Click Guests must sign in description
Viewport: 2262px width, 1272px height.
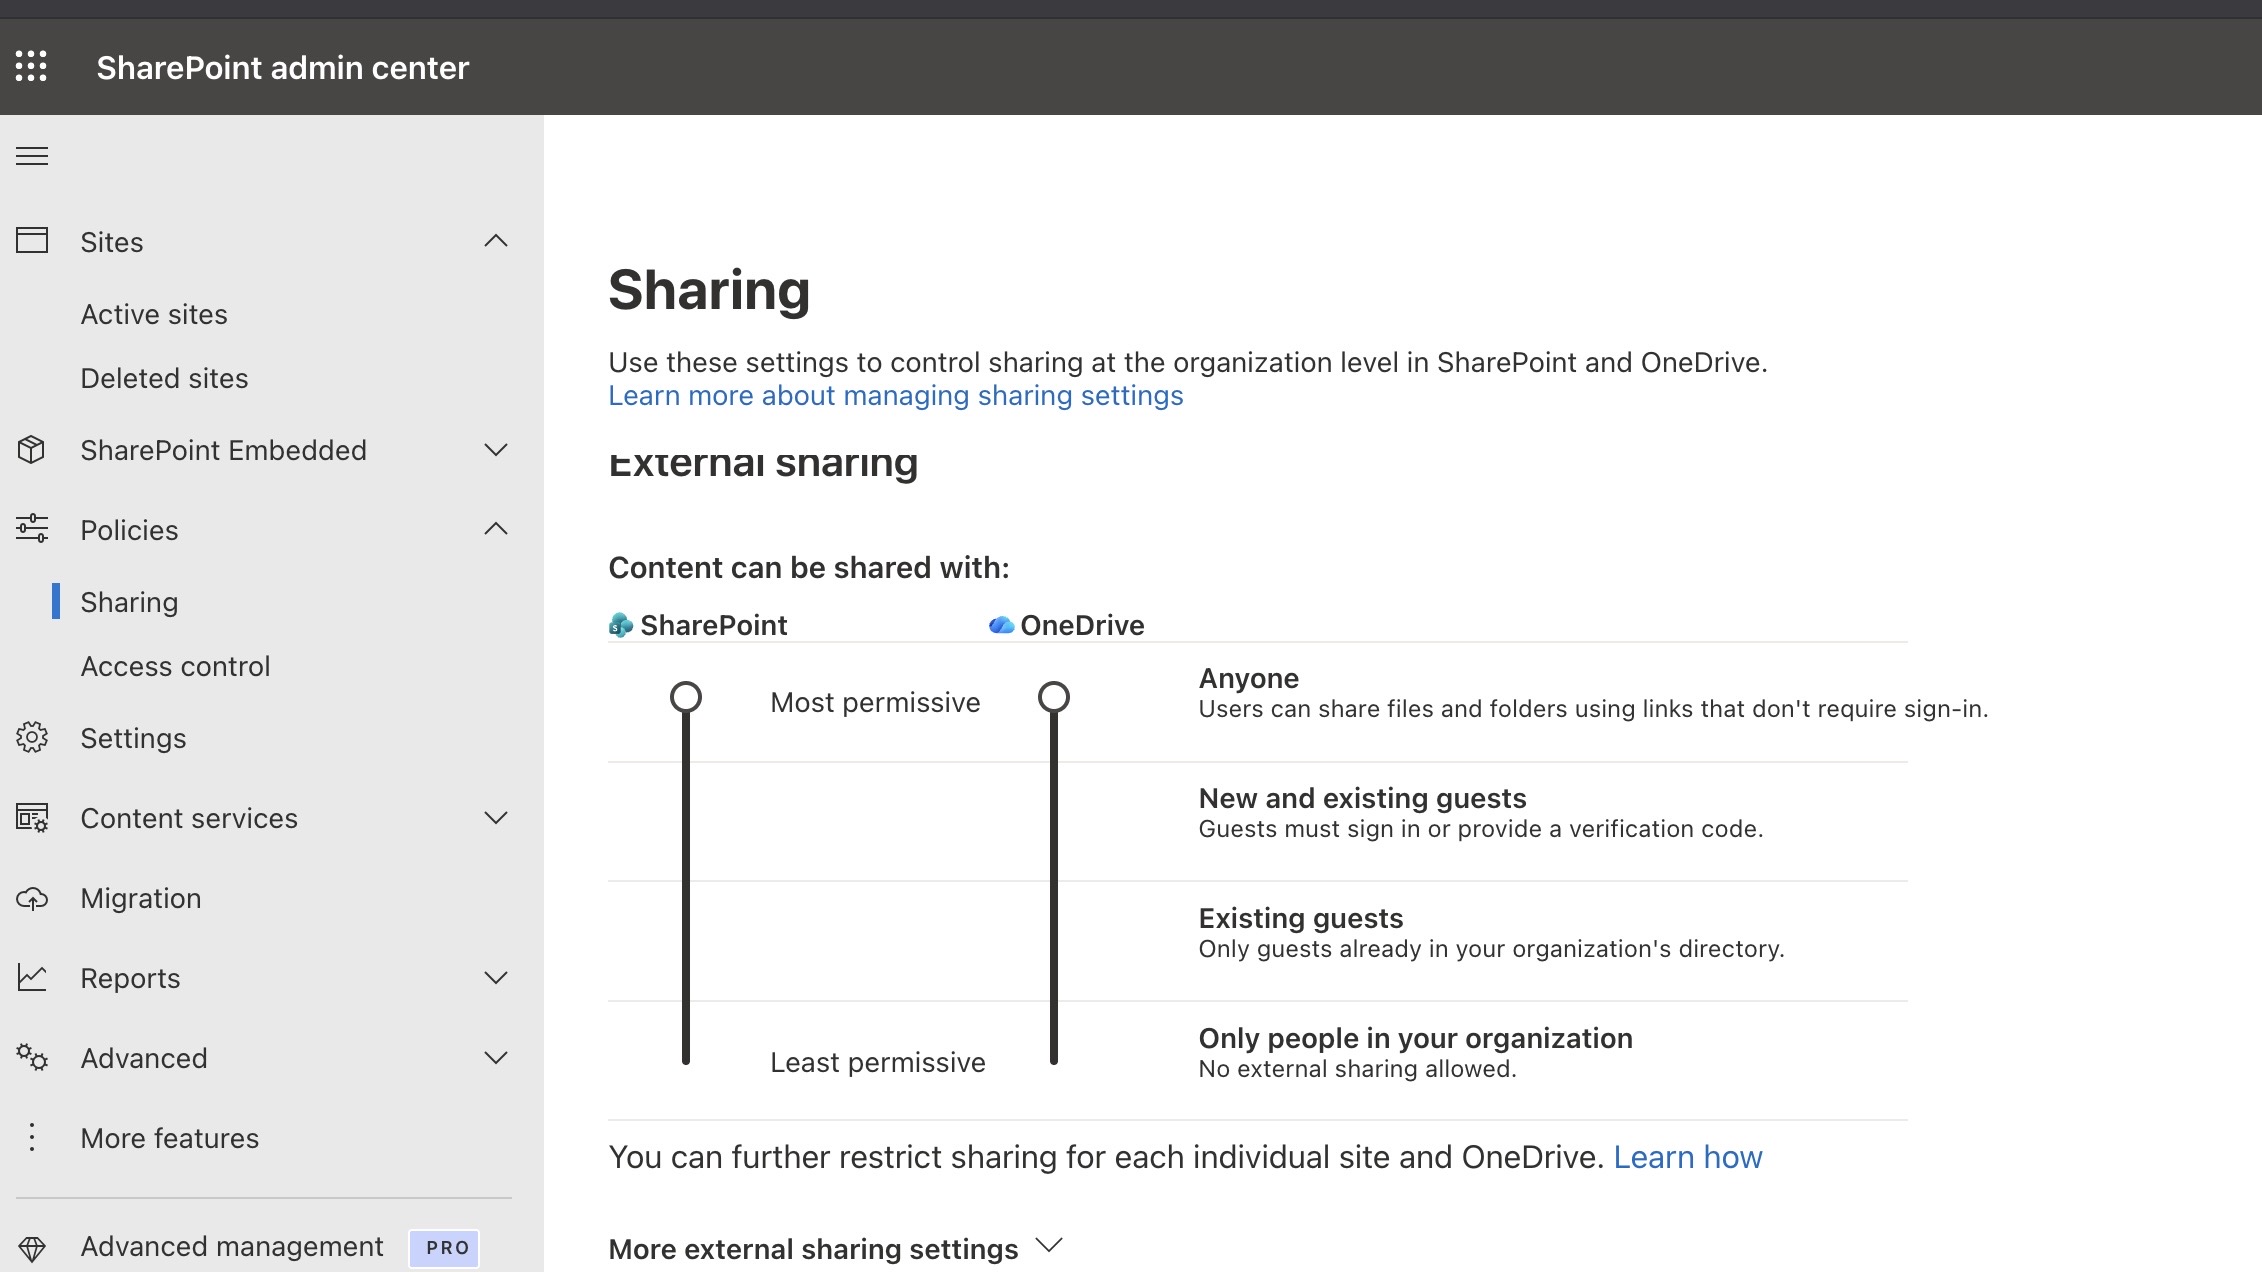[1480, 829]
